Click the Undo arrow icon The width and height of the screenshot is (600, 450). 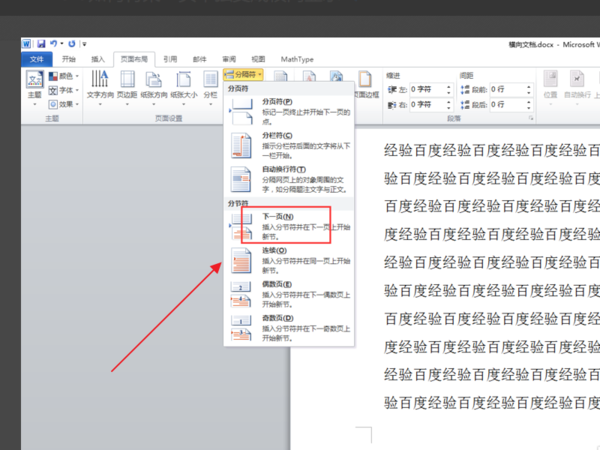click(x=54, y=44)
